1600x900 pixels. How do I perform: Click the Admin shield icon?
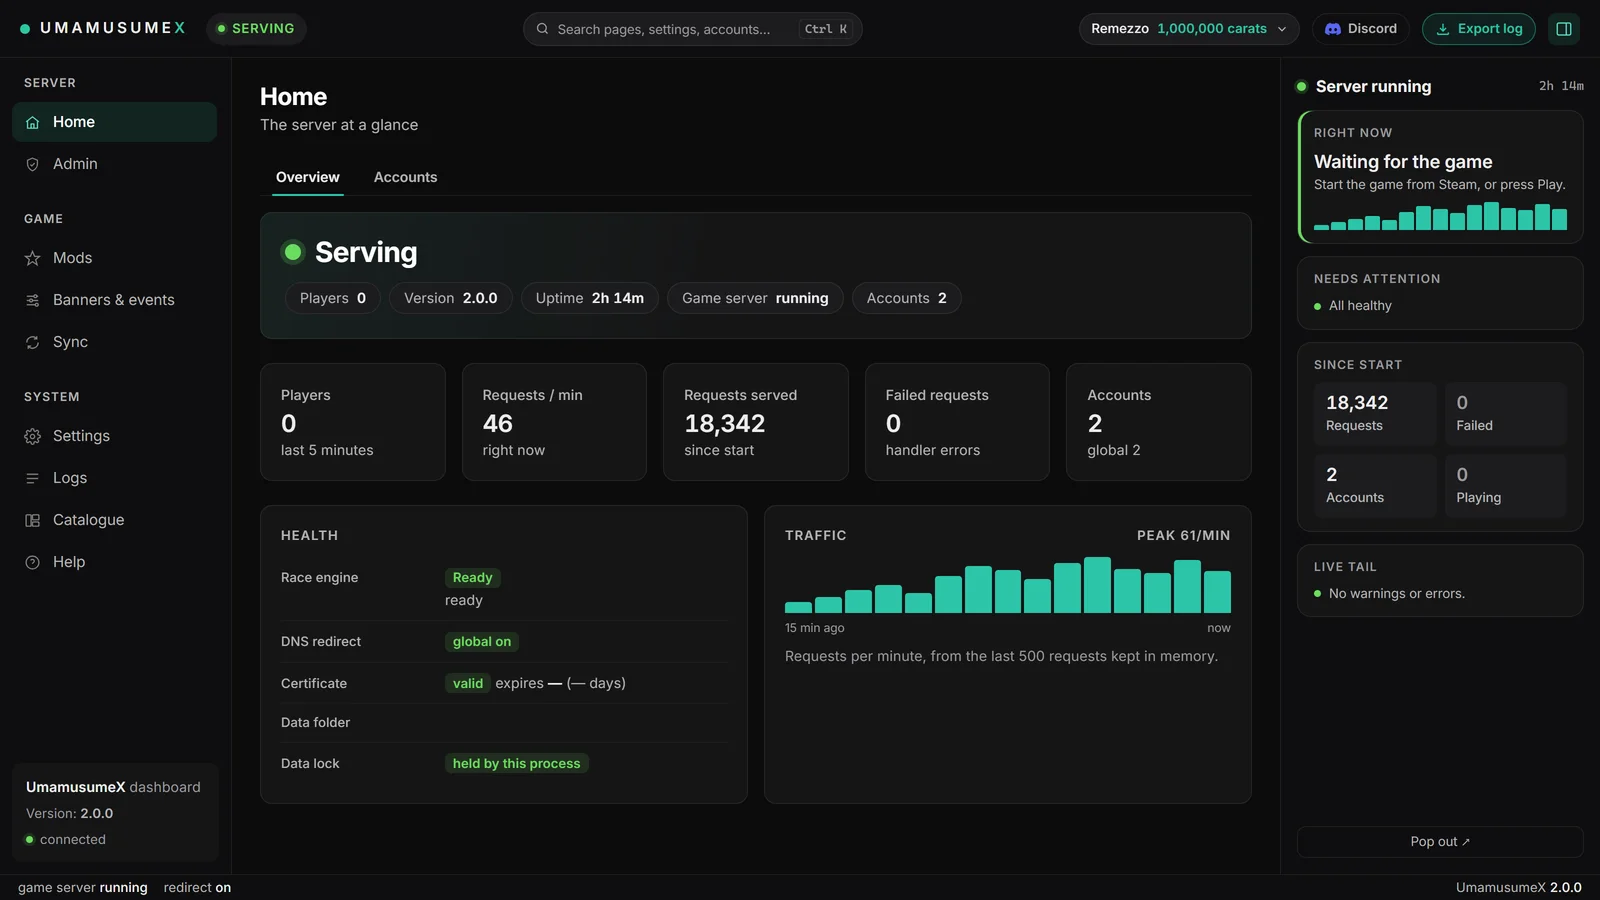pyautogui.click(x=32, y=164)
